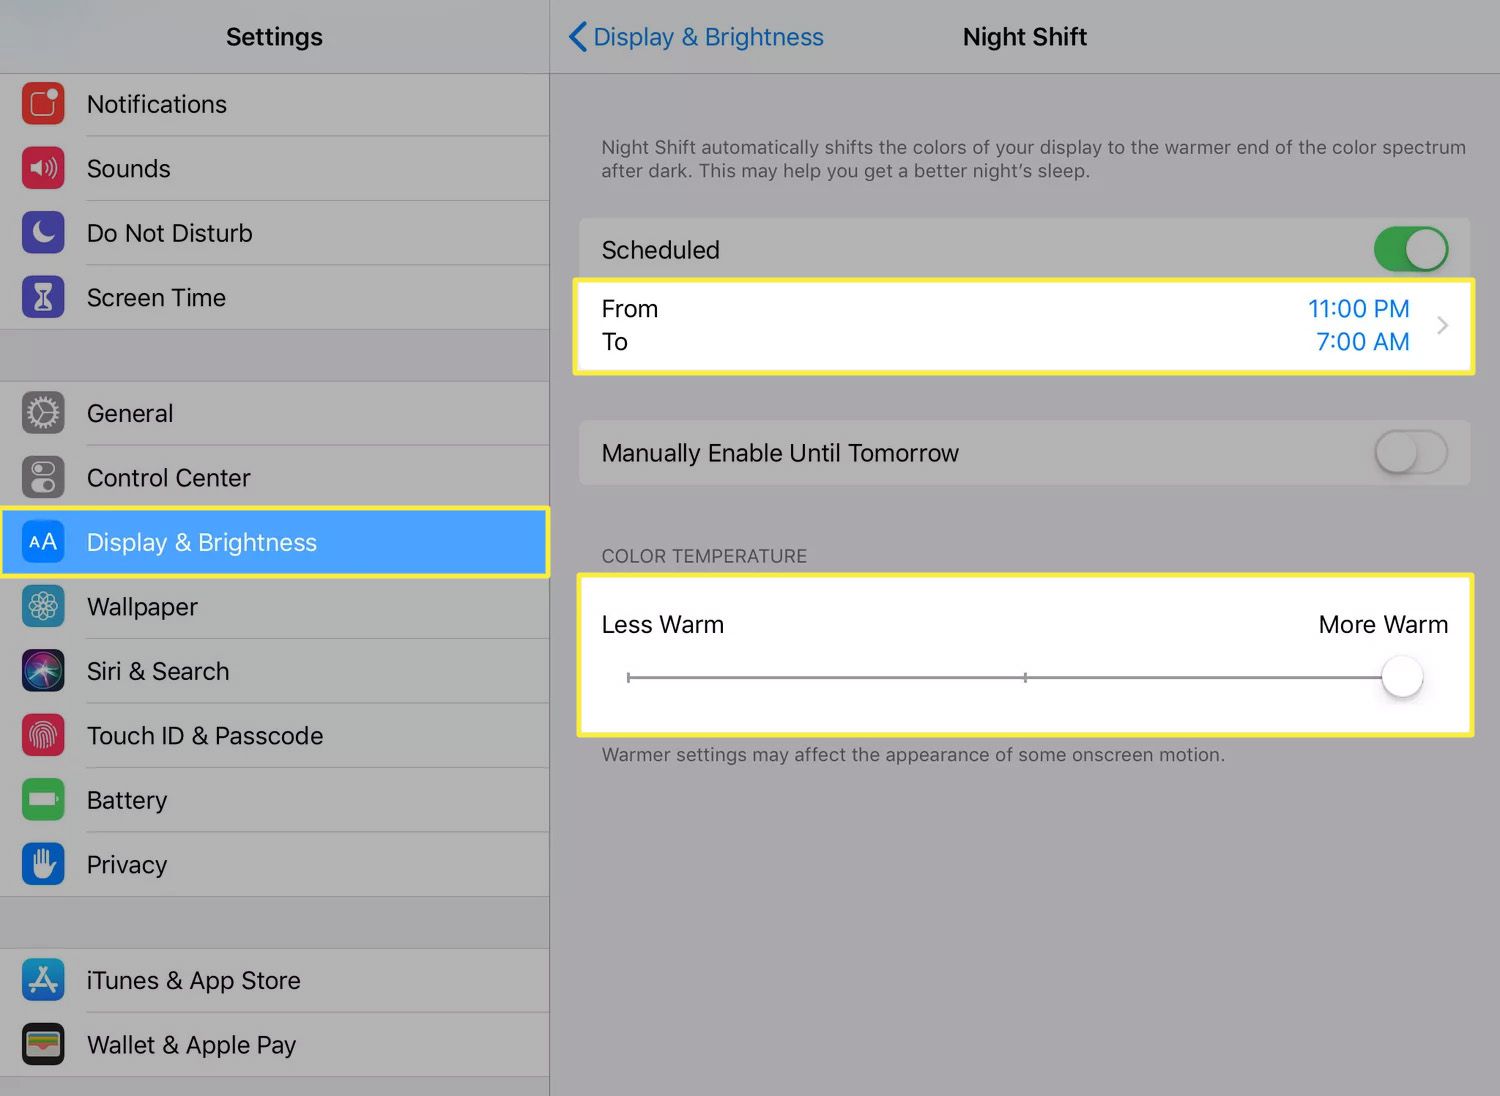
Task: Return to Display & Brightness page
Action: coord(708,37)
